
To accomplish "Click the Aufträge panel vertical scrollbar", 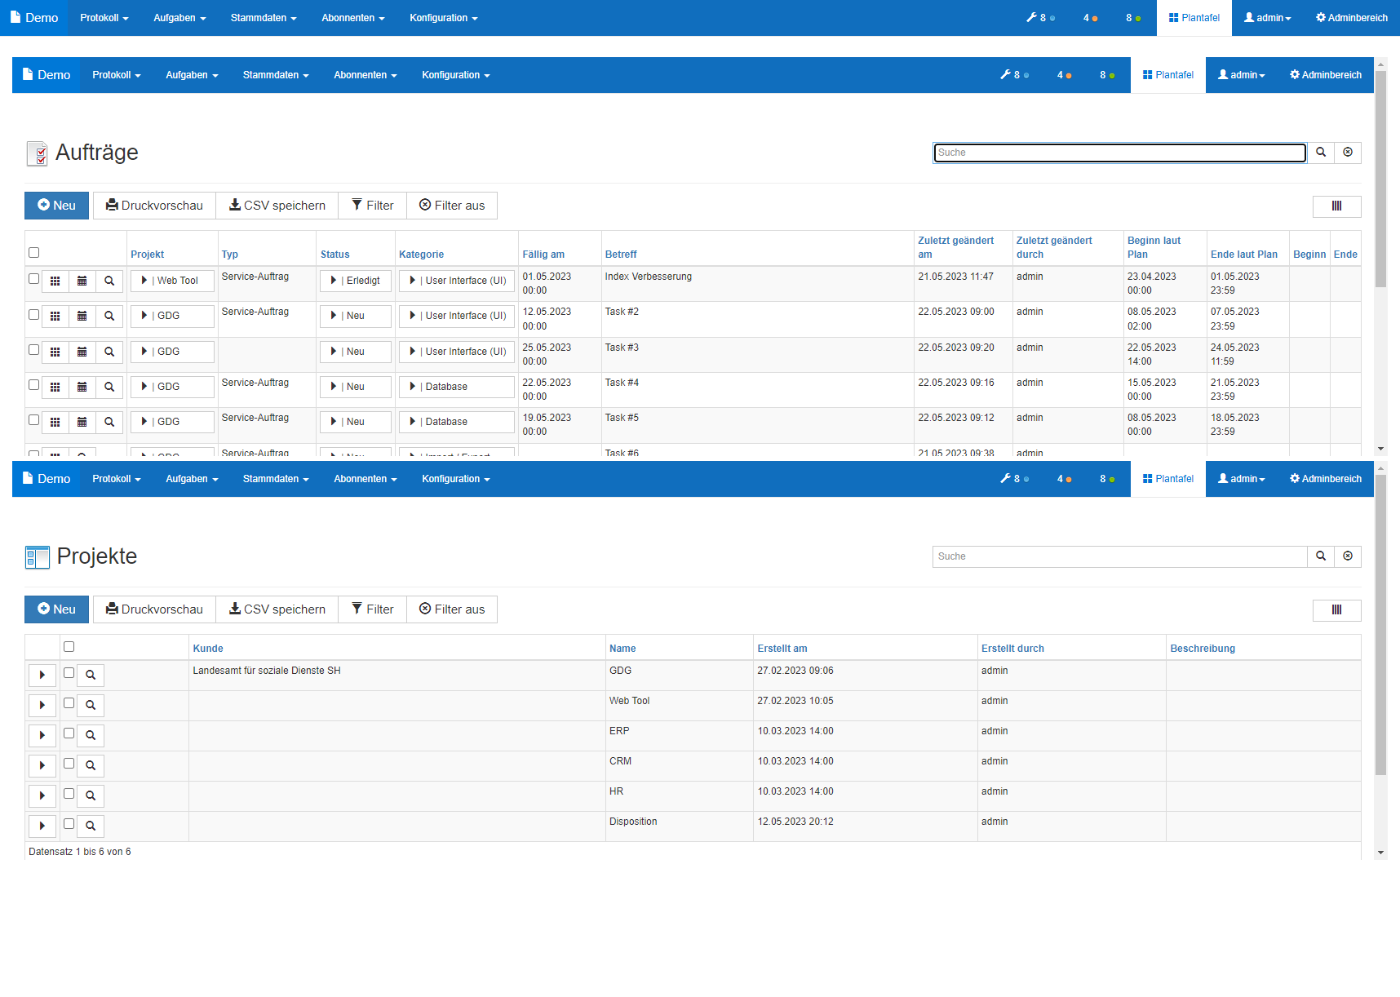I will (1381, 180).
